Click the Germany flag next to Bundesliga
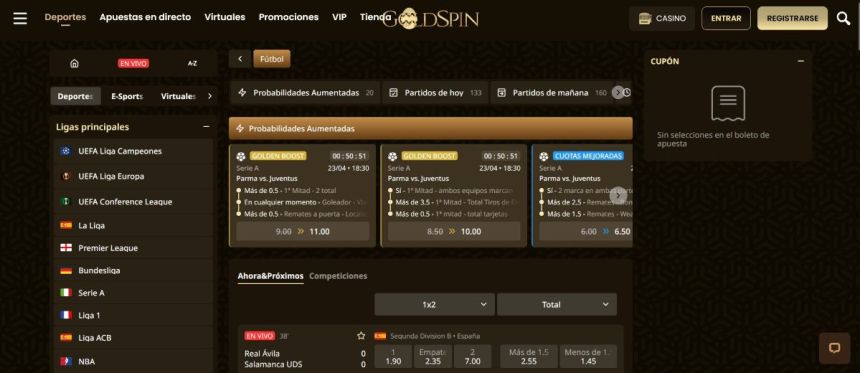Viewport: 860px width, 373px height. click(x=66, y=270)
